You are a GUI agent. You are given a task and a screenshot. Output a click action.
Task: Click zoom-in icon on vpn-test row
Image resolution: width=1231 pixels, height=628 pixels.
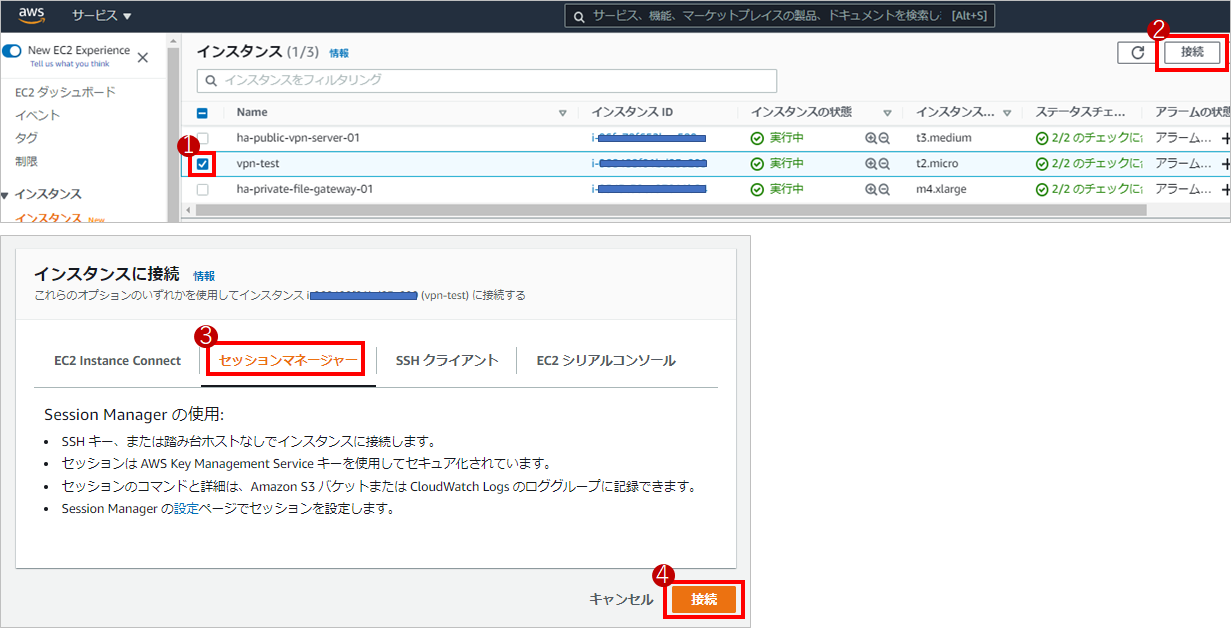[x=871, y=163]
